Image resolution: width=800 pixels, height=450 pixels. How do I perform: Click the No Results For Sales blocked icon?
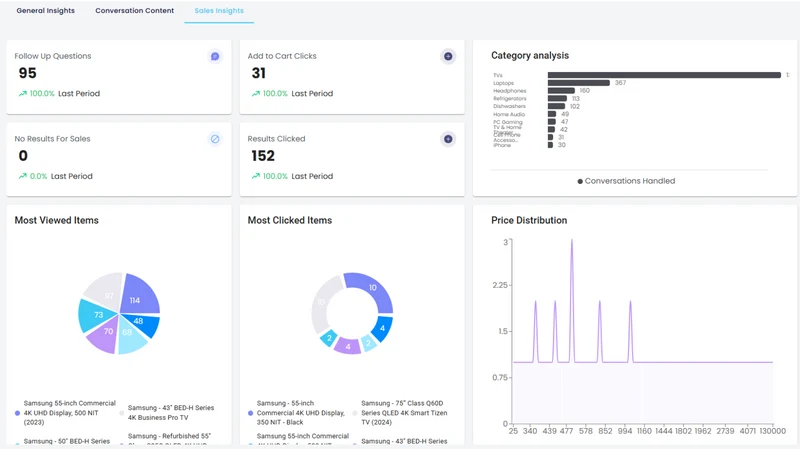pos(215,139)
